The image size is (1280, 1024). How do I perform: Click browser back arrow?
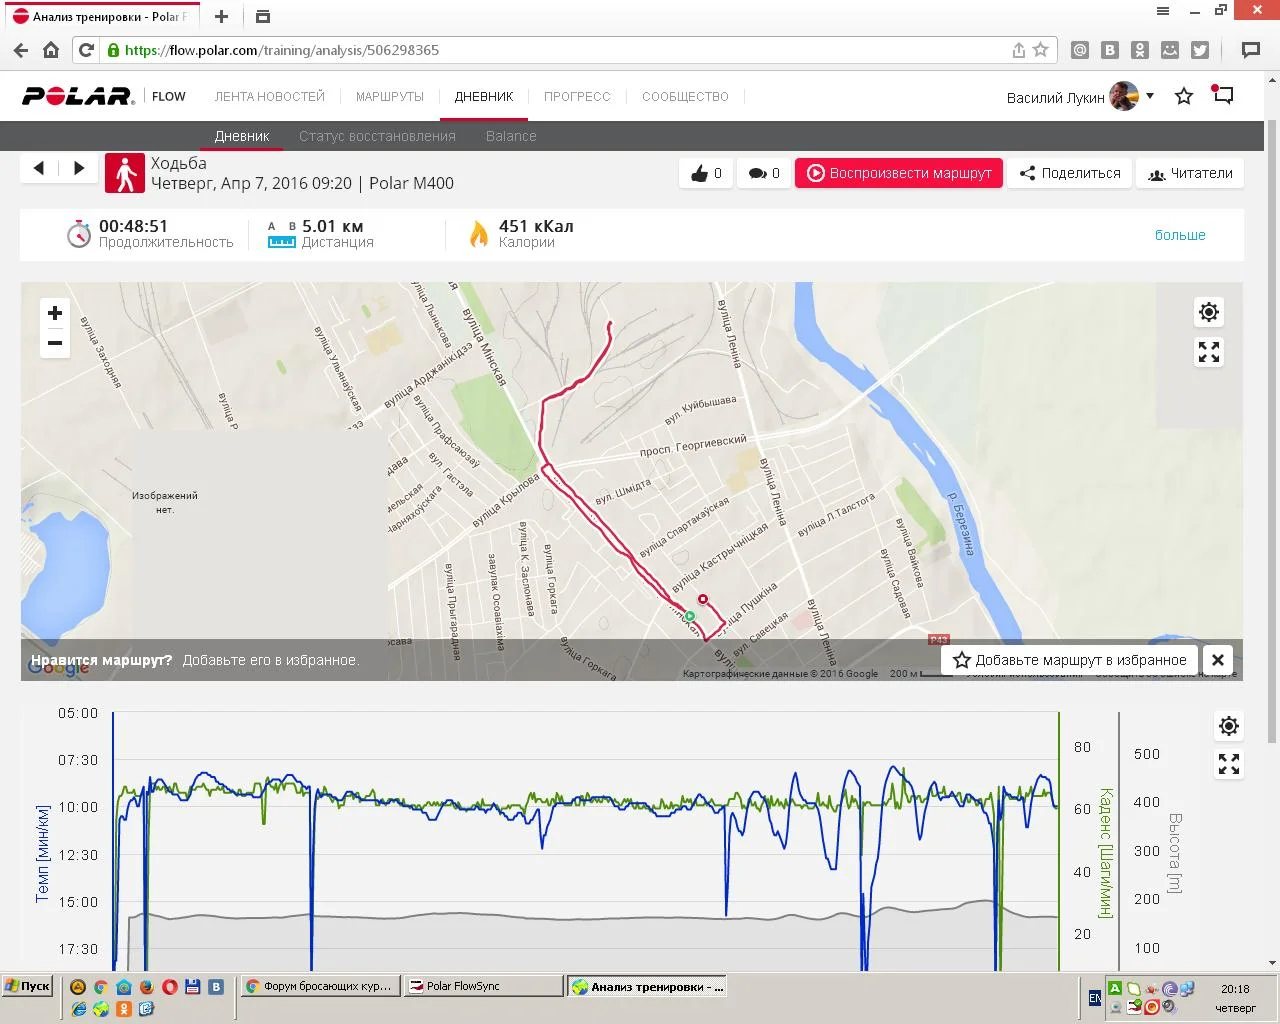pyautogui.click(x=21, y=50)
